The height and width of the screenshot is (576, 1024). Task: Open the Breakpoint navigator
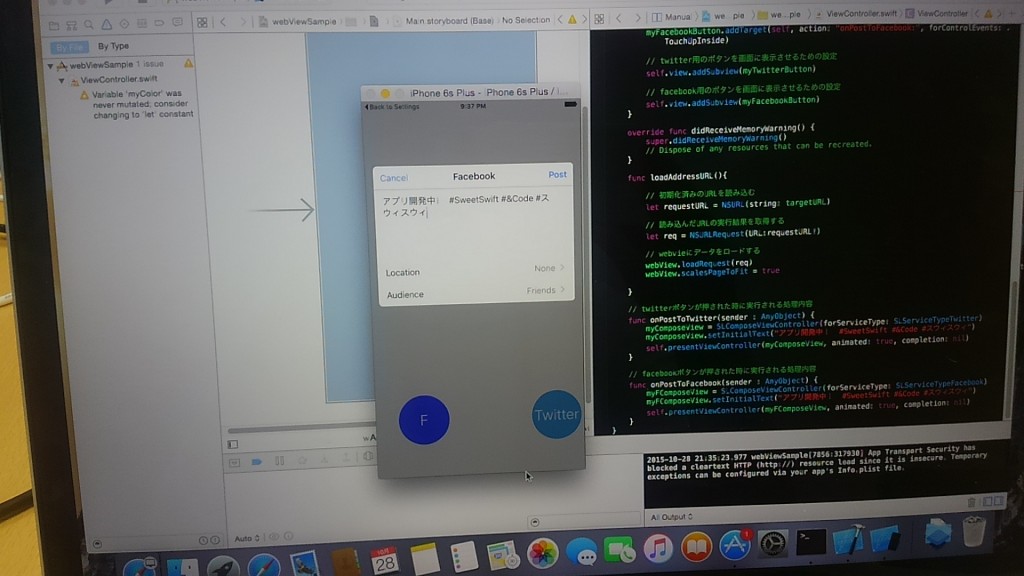point(159,23)
